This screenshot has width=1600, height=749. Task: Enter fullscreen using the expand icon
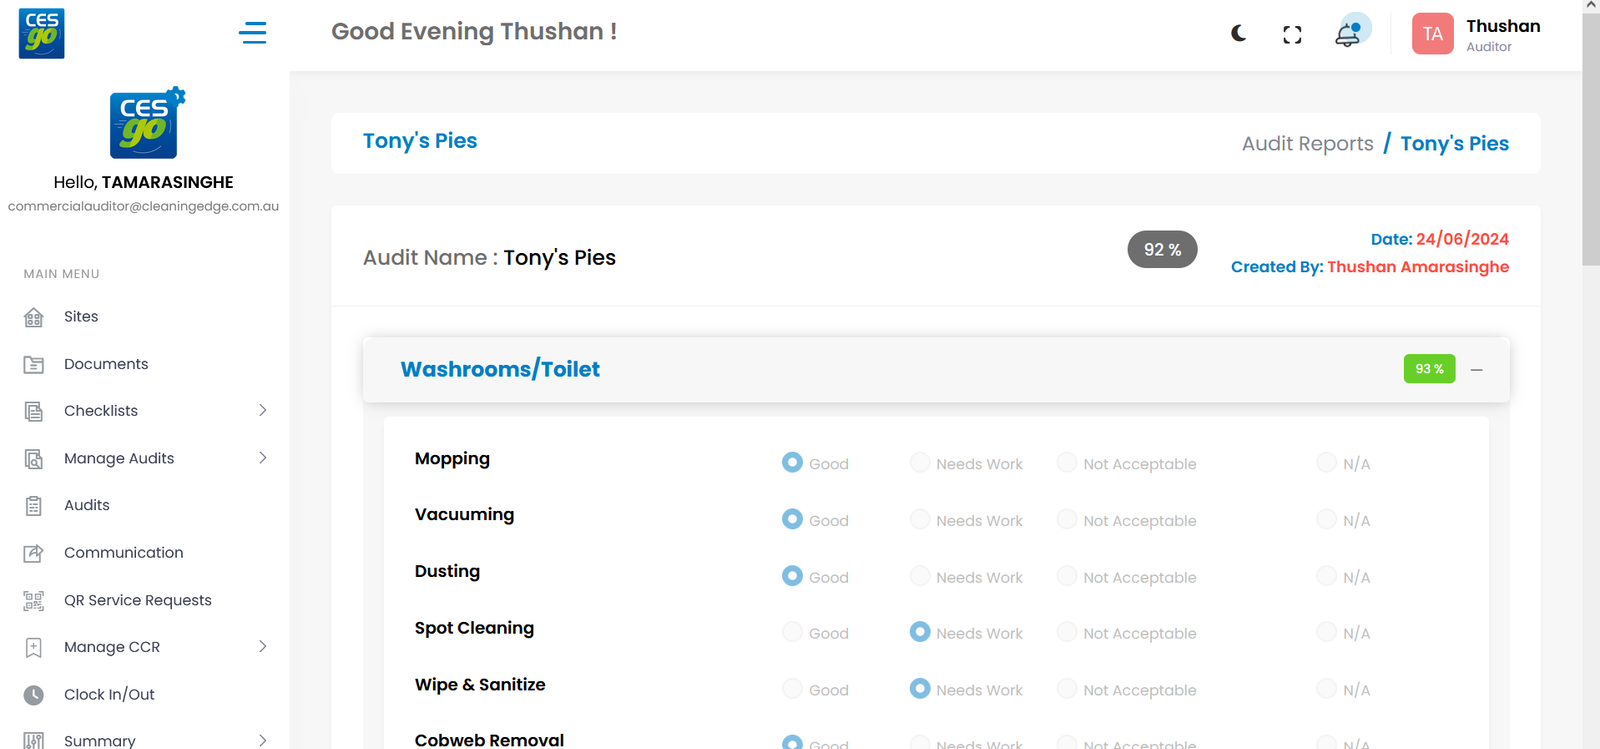tap(1292, 35)
